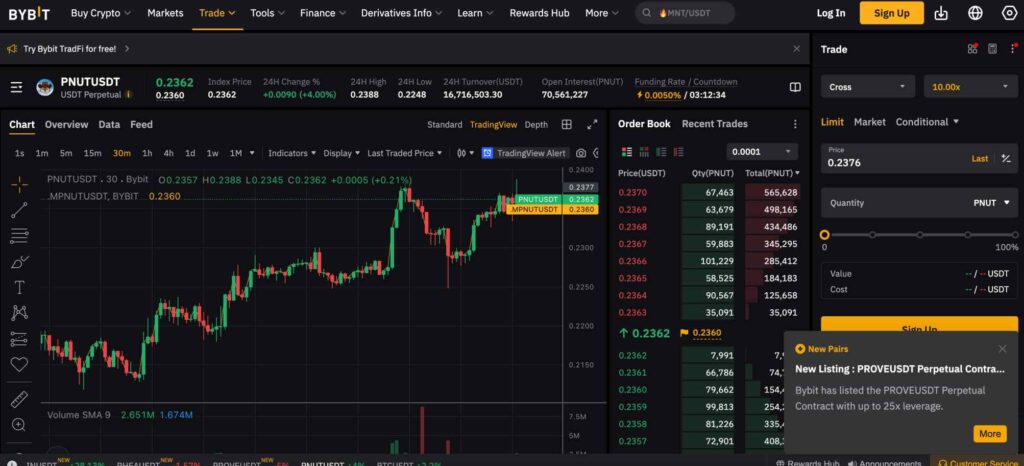Click the Quantity input field
The height and width of the screenshot is (466, 1024).
click(x=919, y=203)
